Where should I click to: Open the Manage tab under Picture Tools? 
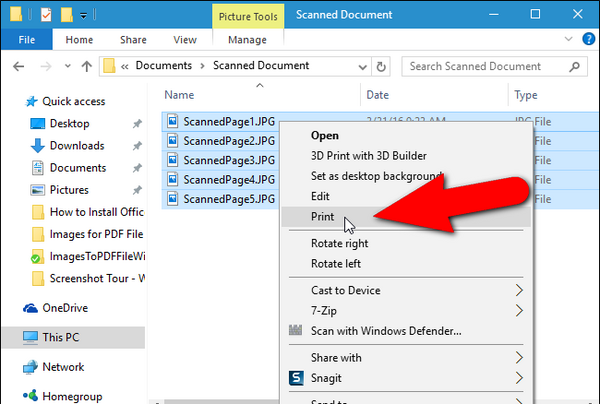pyautogui.click(x=247, y=40)
